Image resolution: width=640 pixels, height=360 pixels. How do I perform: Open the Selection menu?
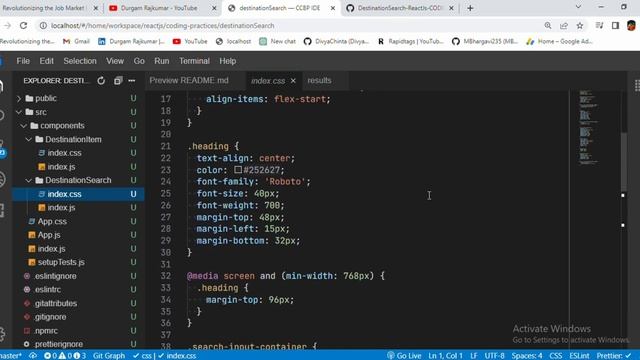tap(80, 61)
